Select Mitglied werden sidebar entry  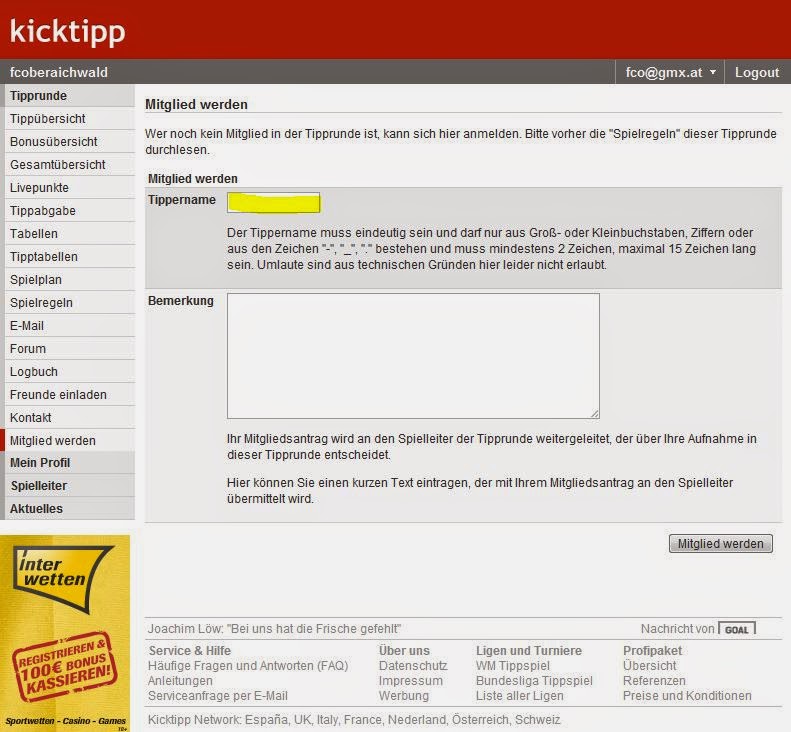coord(70,440)
